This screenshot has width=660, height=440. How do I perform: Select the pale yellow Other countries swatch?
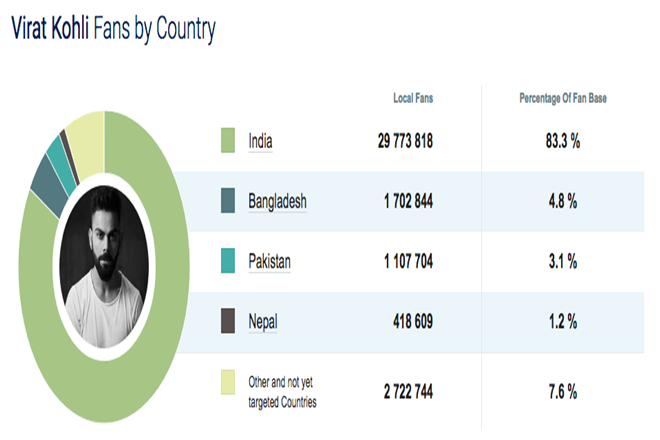point(229,384)
